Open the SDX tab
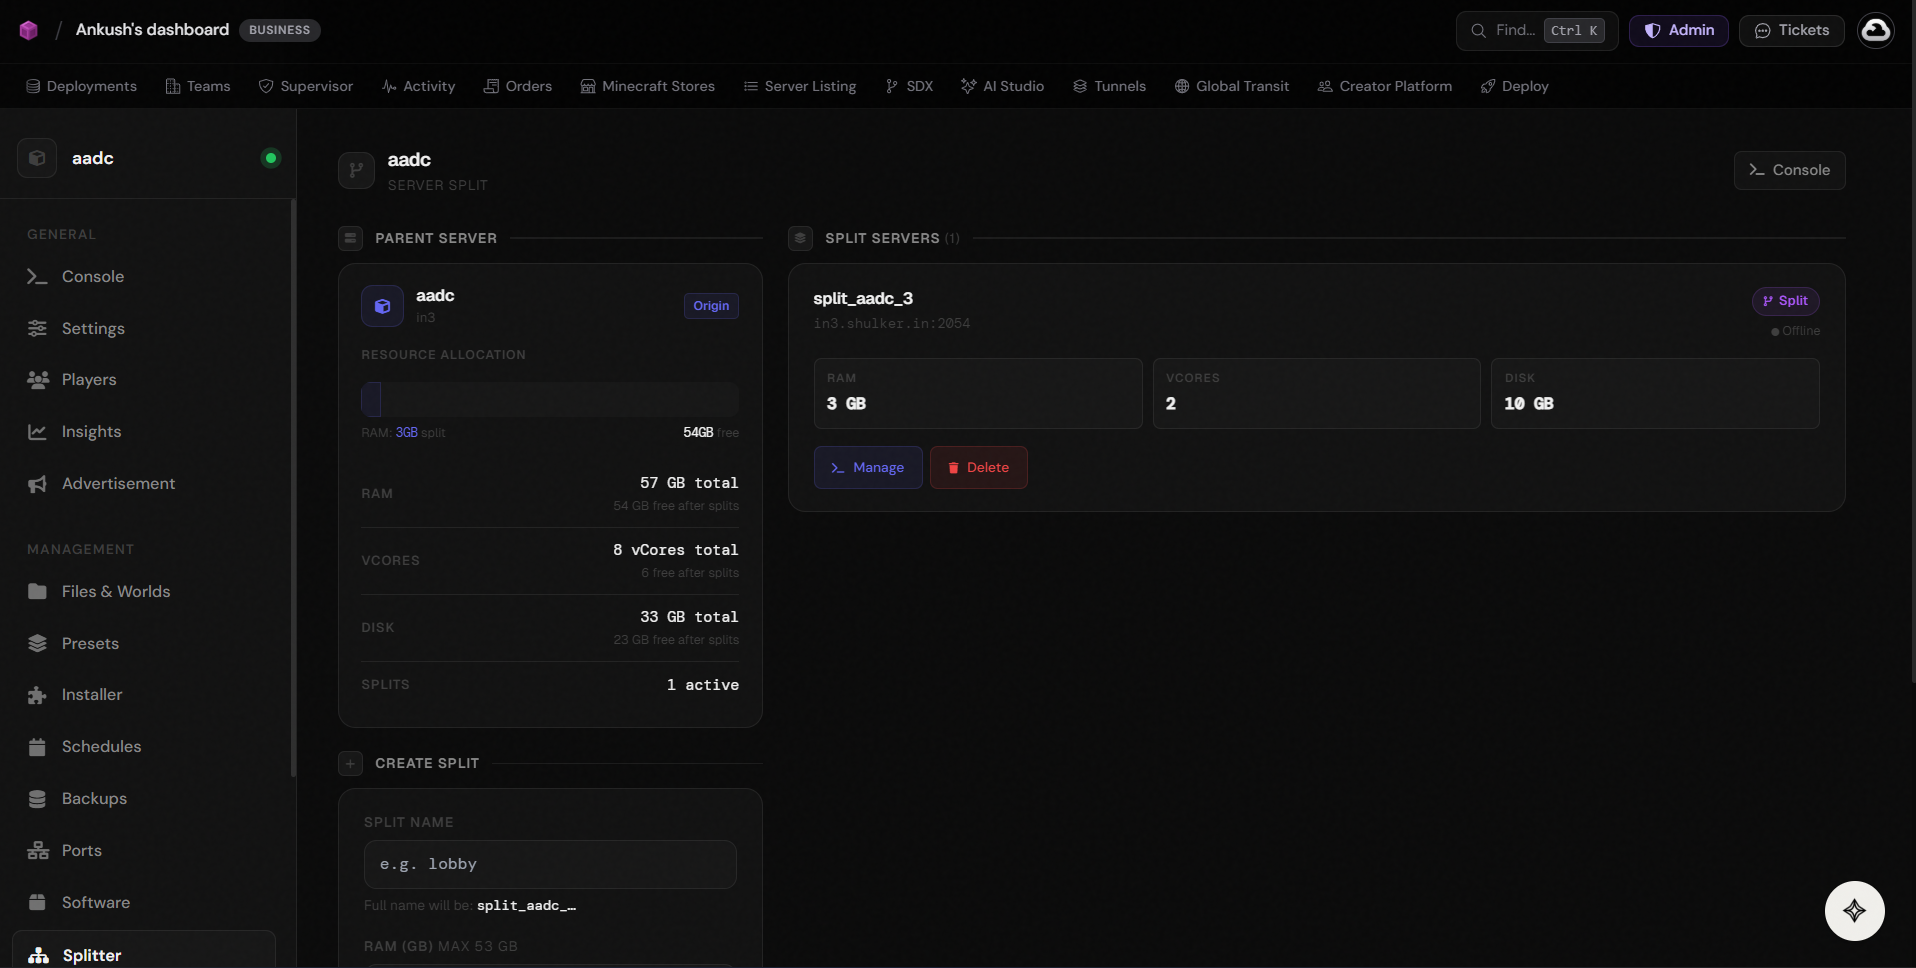Viewport: 1916px width, 968px height. point(909,86)
